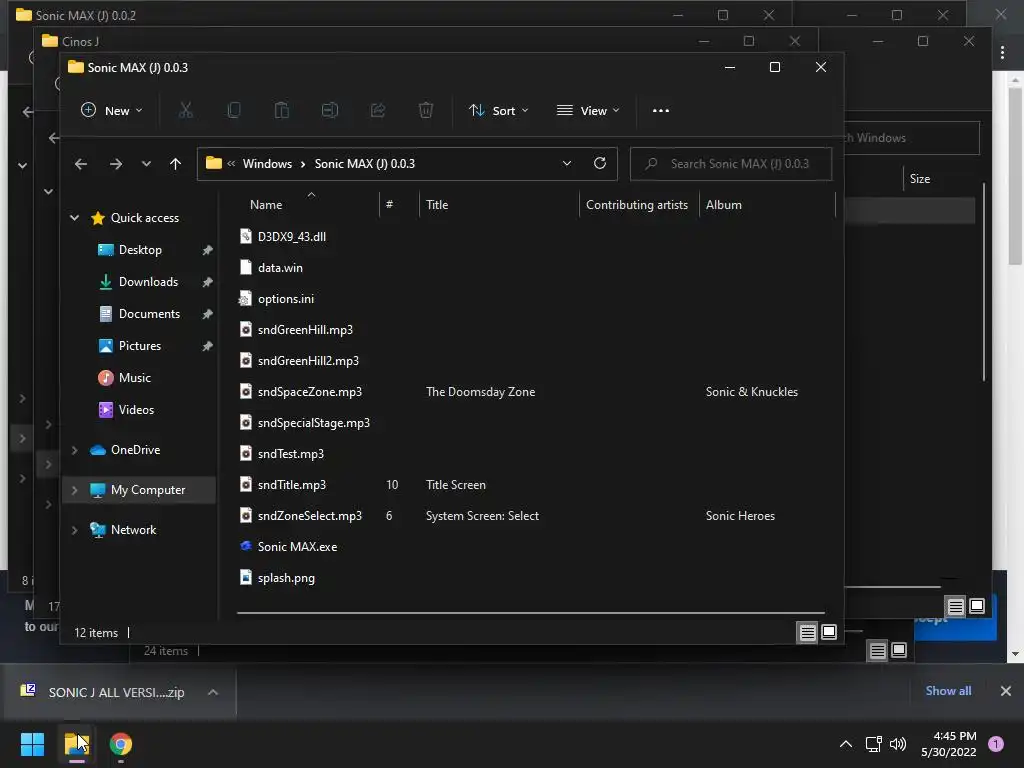Click the Copy icon in toolbar
Viewport: 1024px width, 768px height.
[x=234, y=110]
